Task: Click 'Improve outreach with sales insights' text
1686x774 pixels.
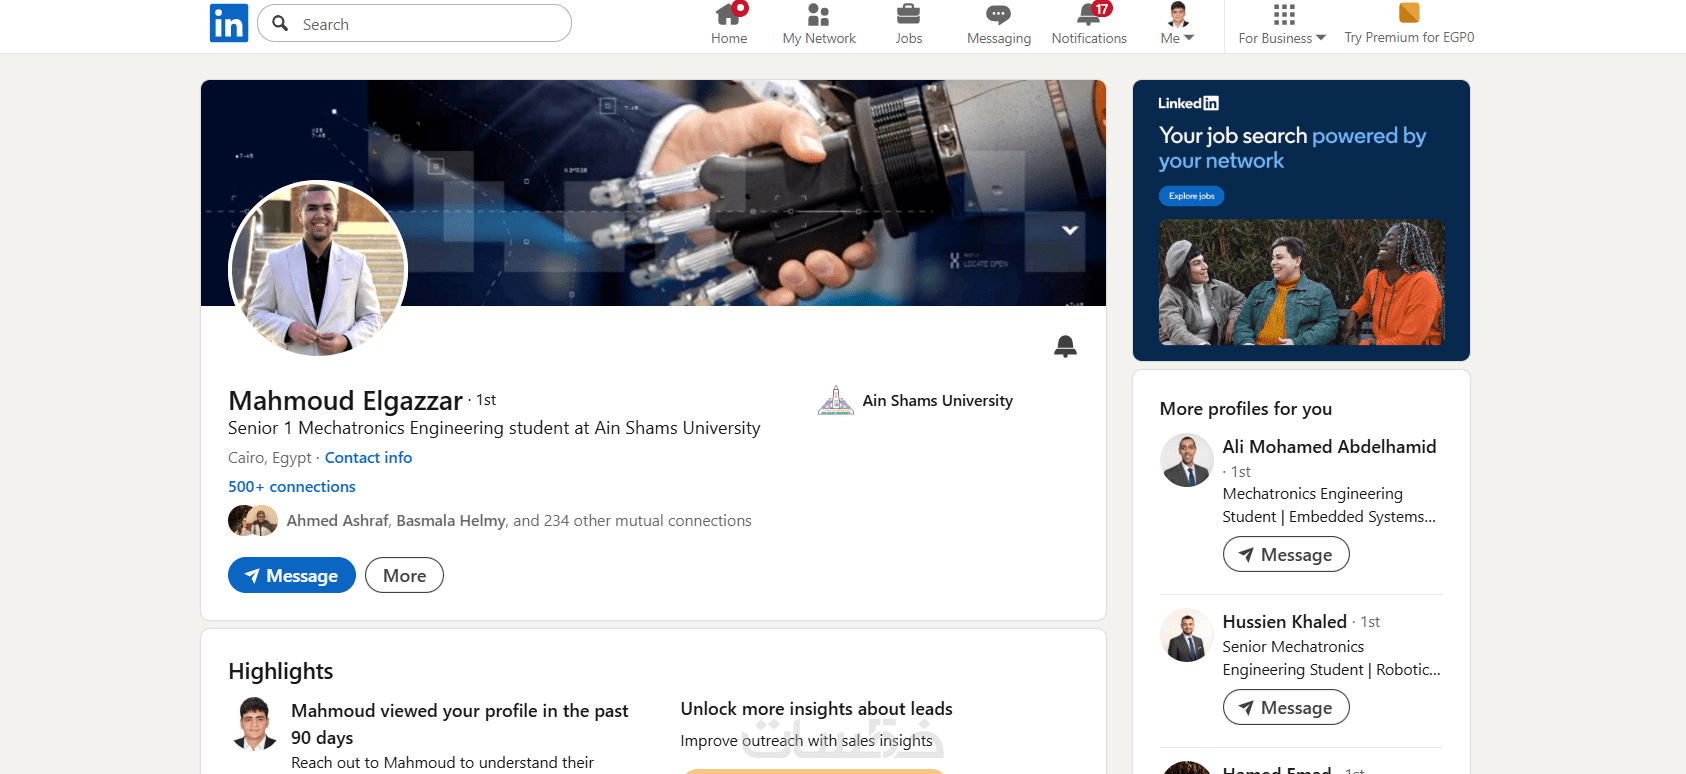Action: click(x=806, y=741)
